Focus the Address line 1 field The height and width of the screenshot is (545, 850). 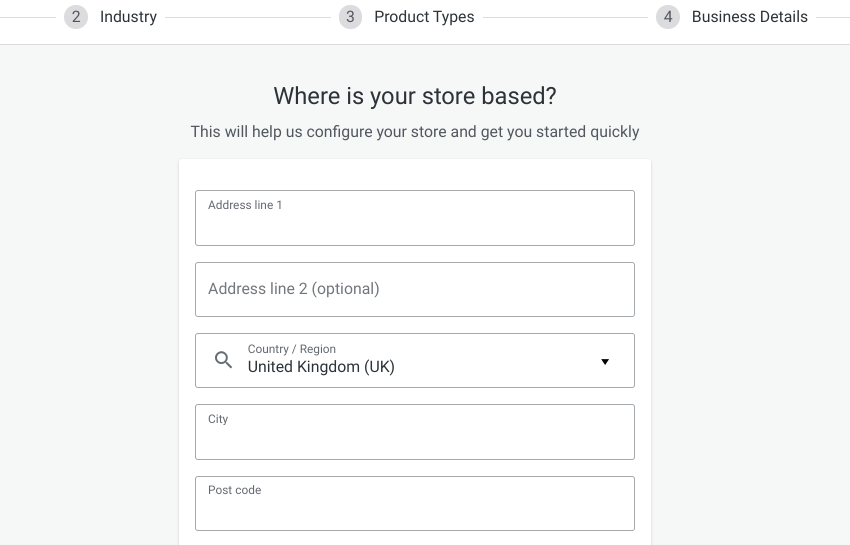[415, 218]
